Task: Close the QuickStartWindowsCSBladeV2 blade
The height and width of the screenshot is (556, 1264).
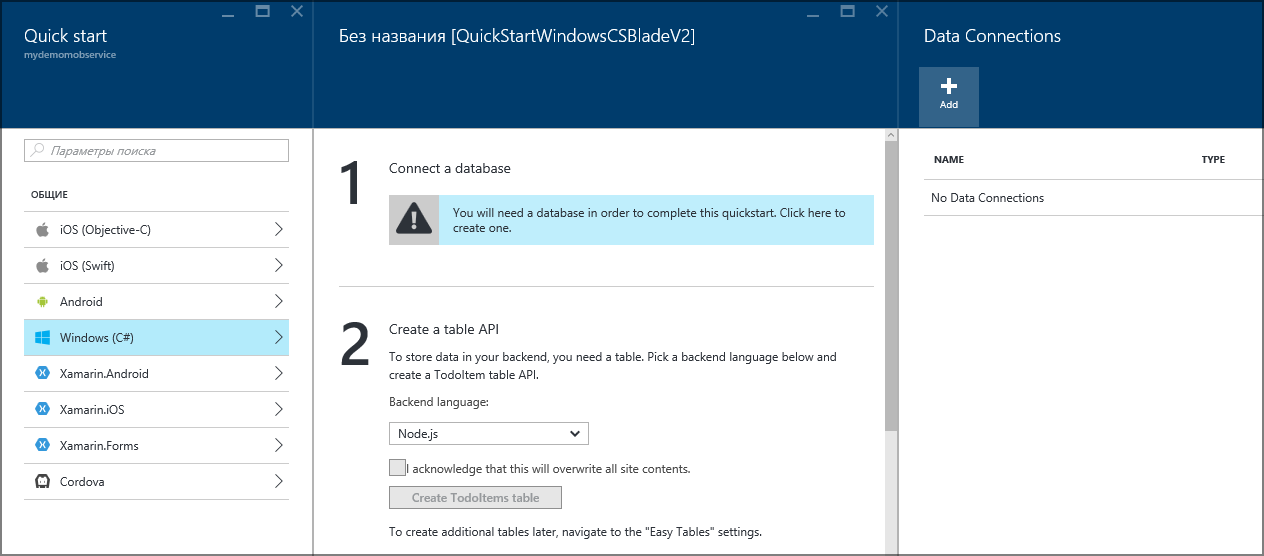Action: [x=882, y=12]
